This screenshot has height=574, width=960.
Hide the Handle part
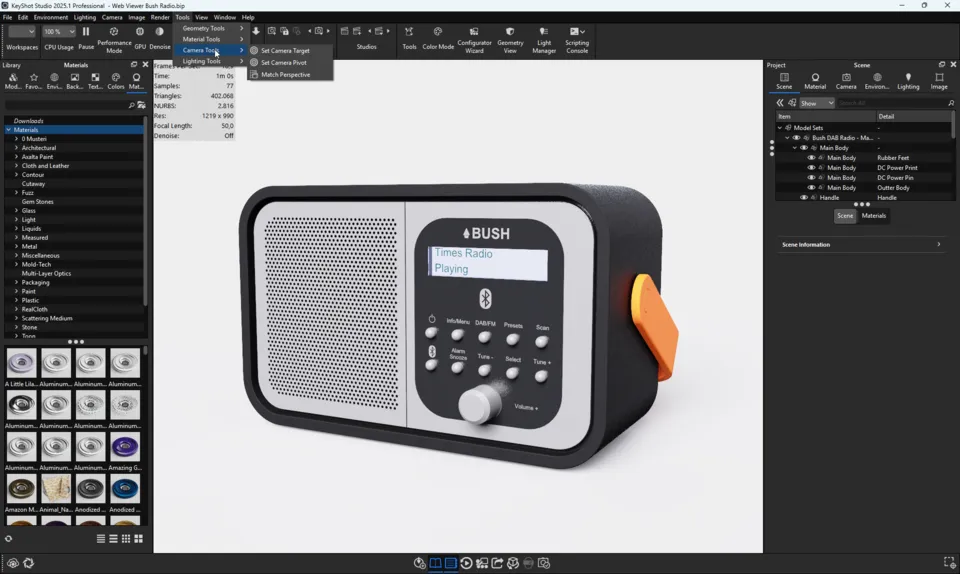click(x=804, y=198)
